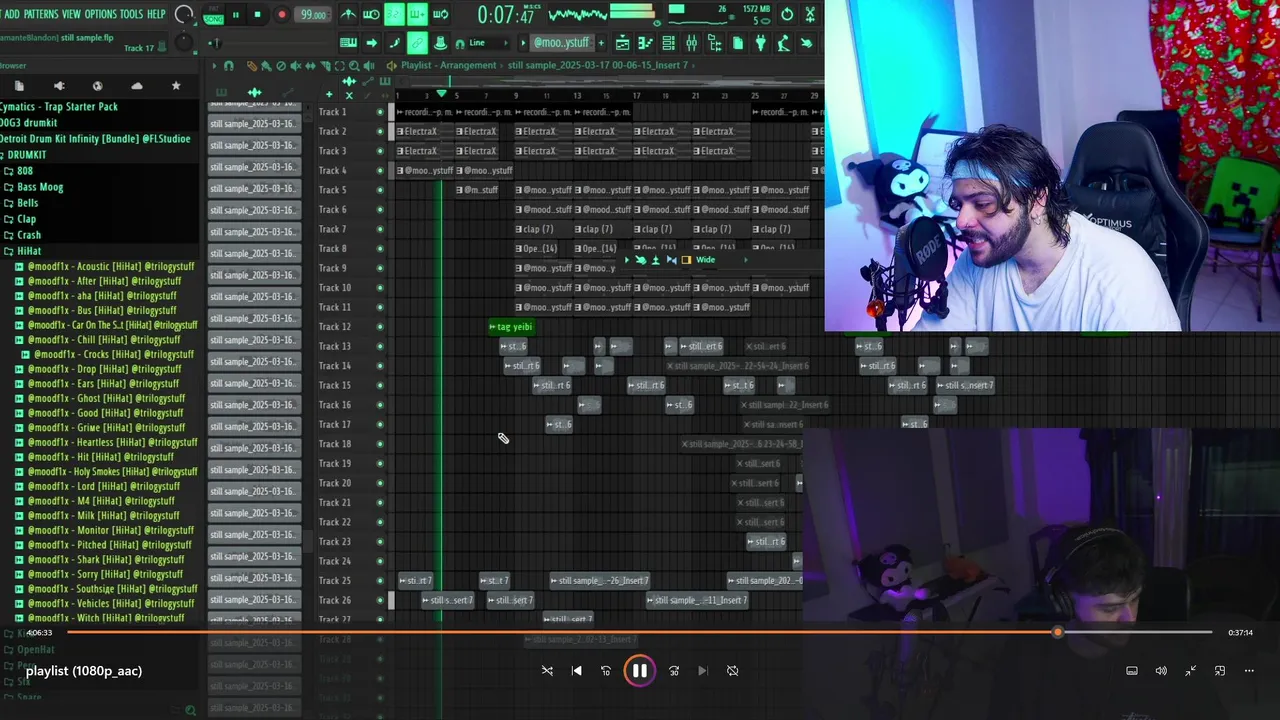The height and width of the screenshot is (720, 1280).
Task: Open the TOOLS menu
Action: pos(131,14)
